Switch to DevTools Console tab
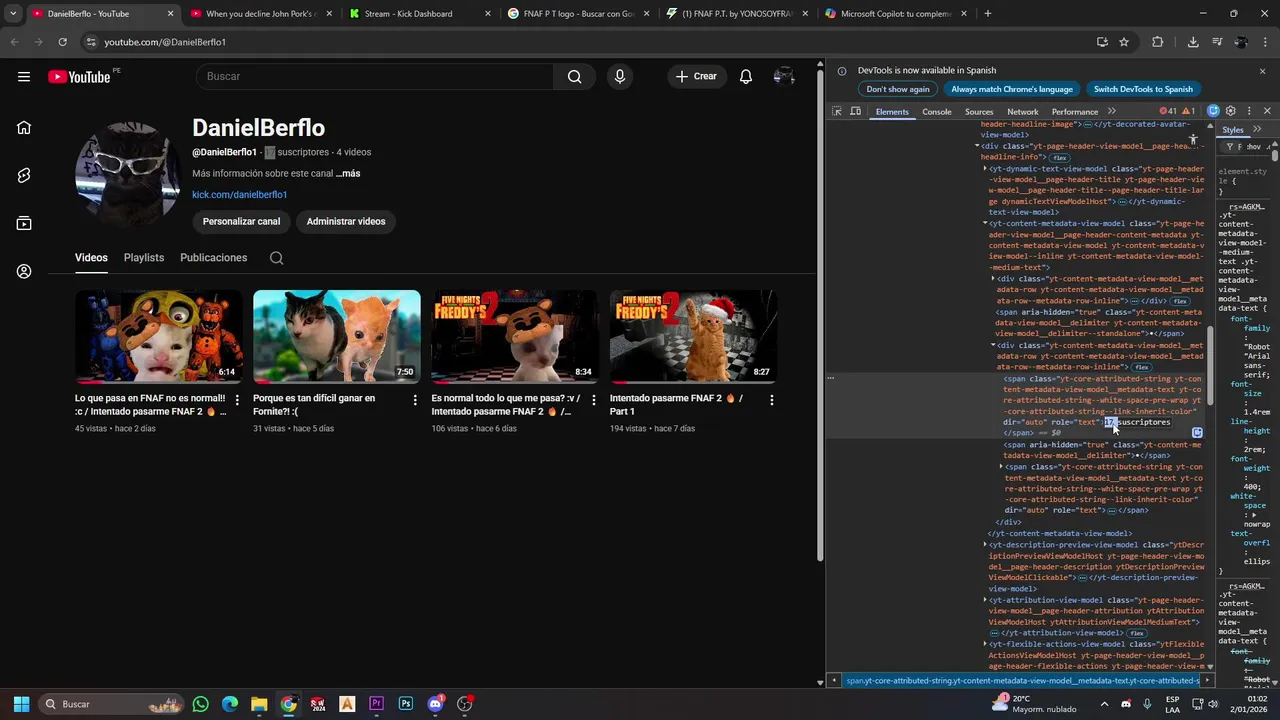 tap(937, 112)
